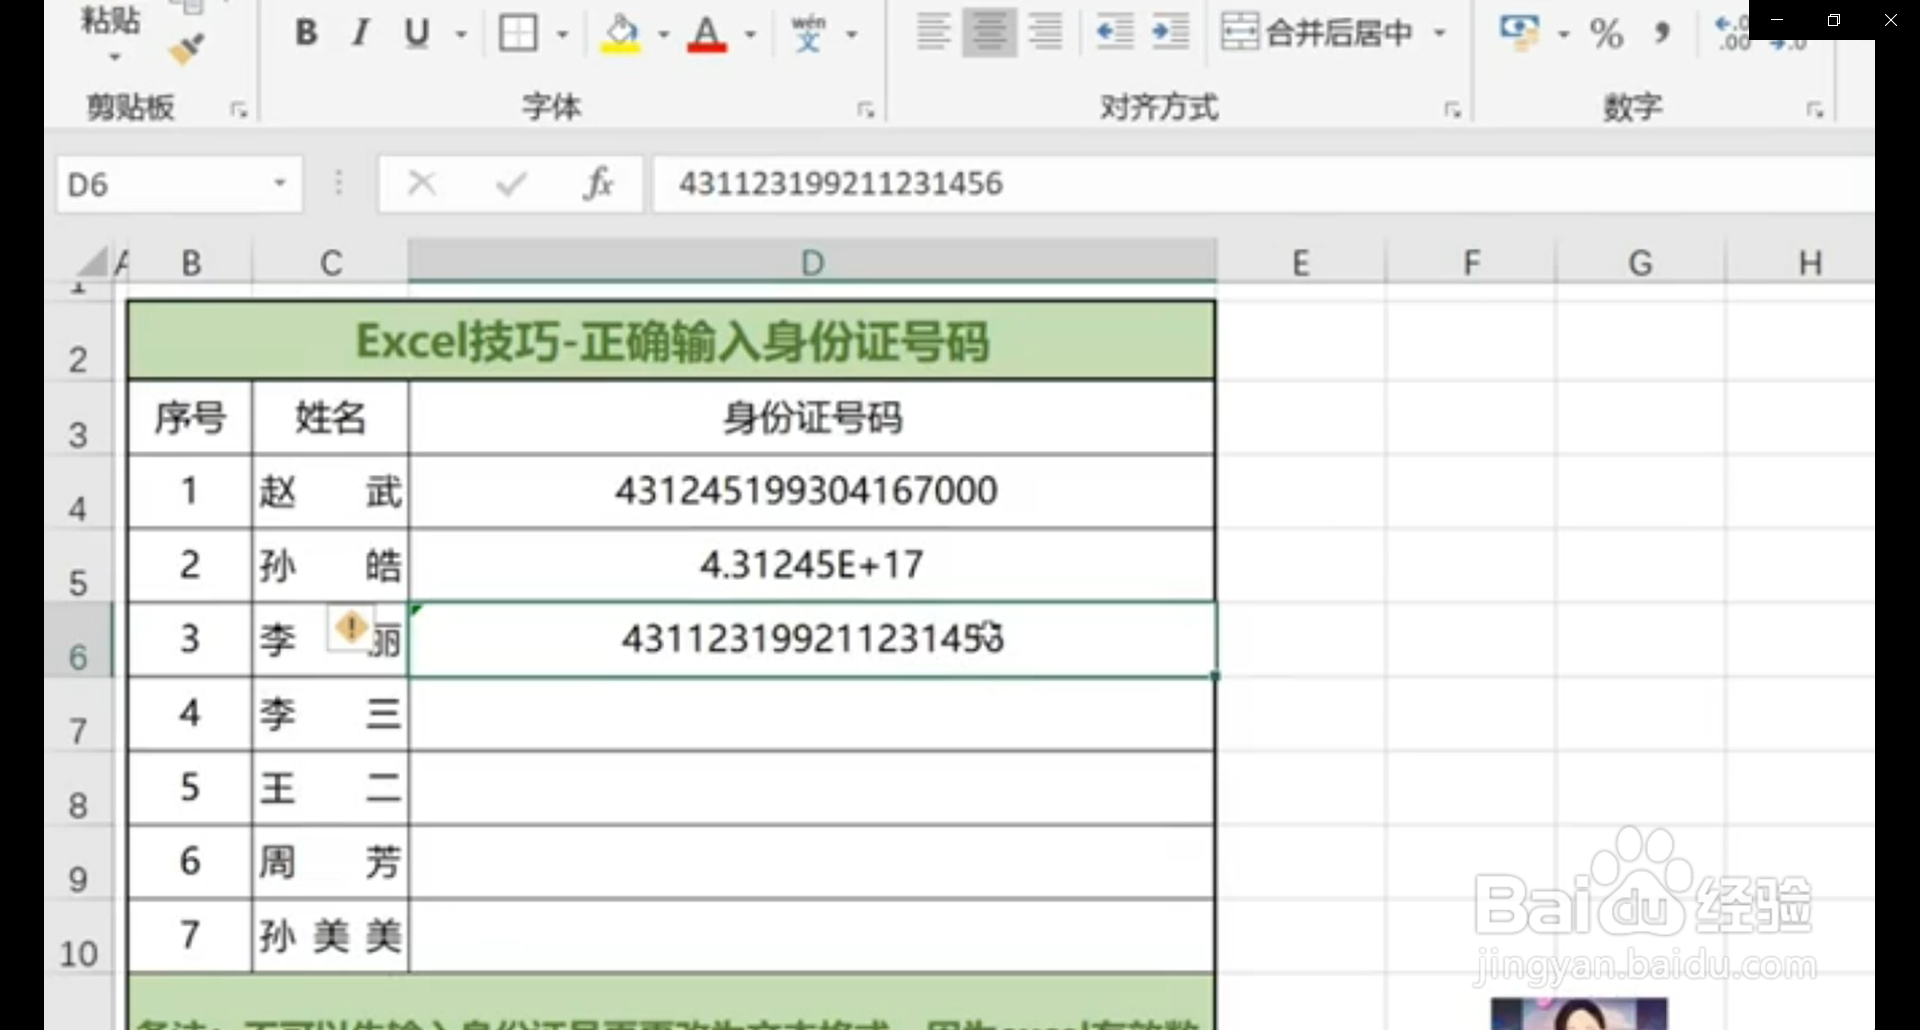Align text left
This screenshot has height=1030, width=1920.
[933, 32]
